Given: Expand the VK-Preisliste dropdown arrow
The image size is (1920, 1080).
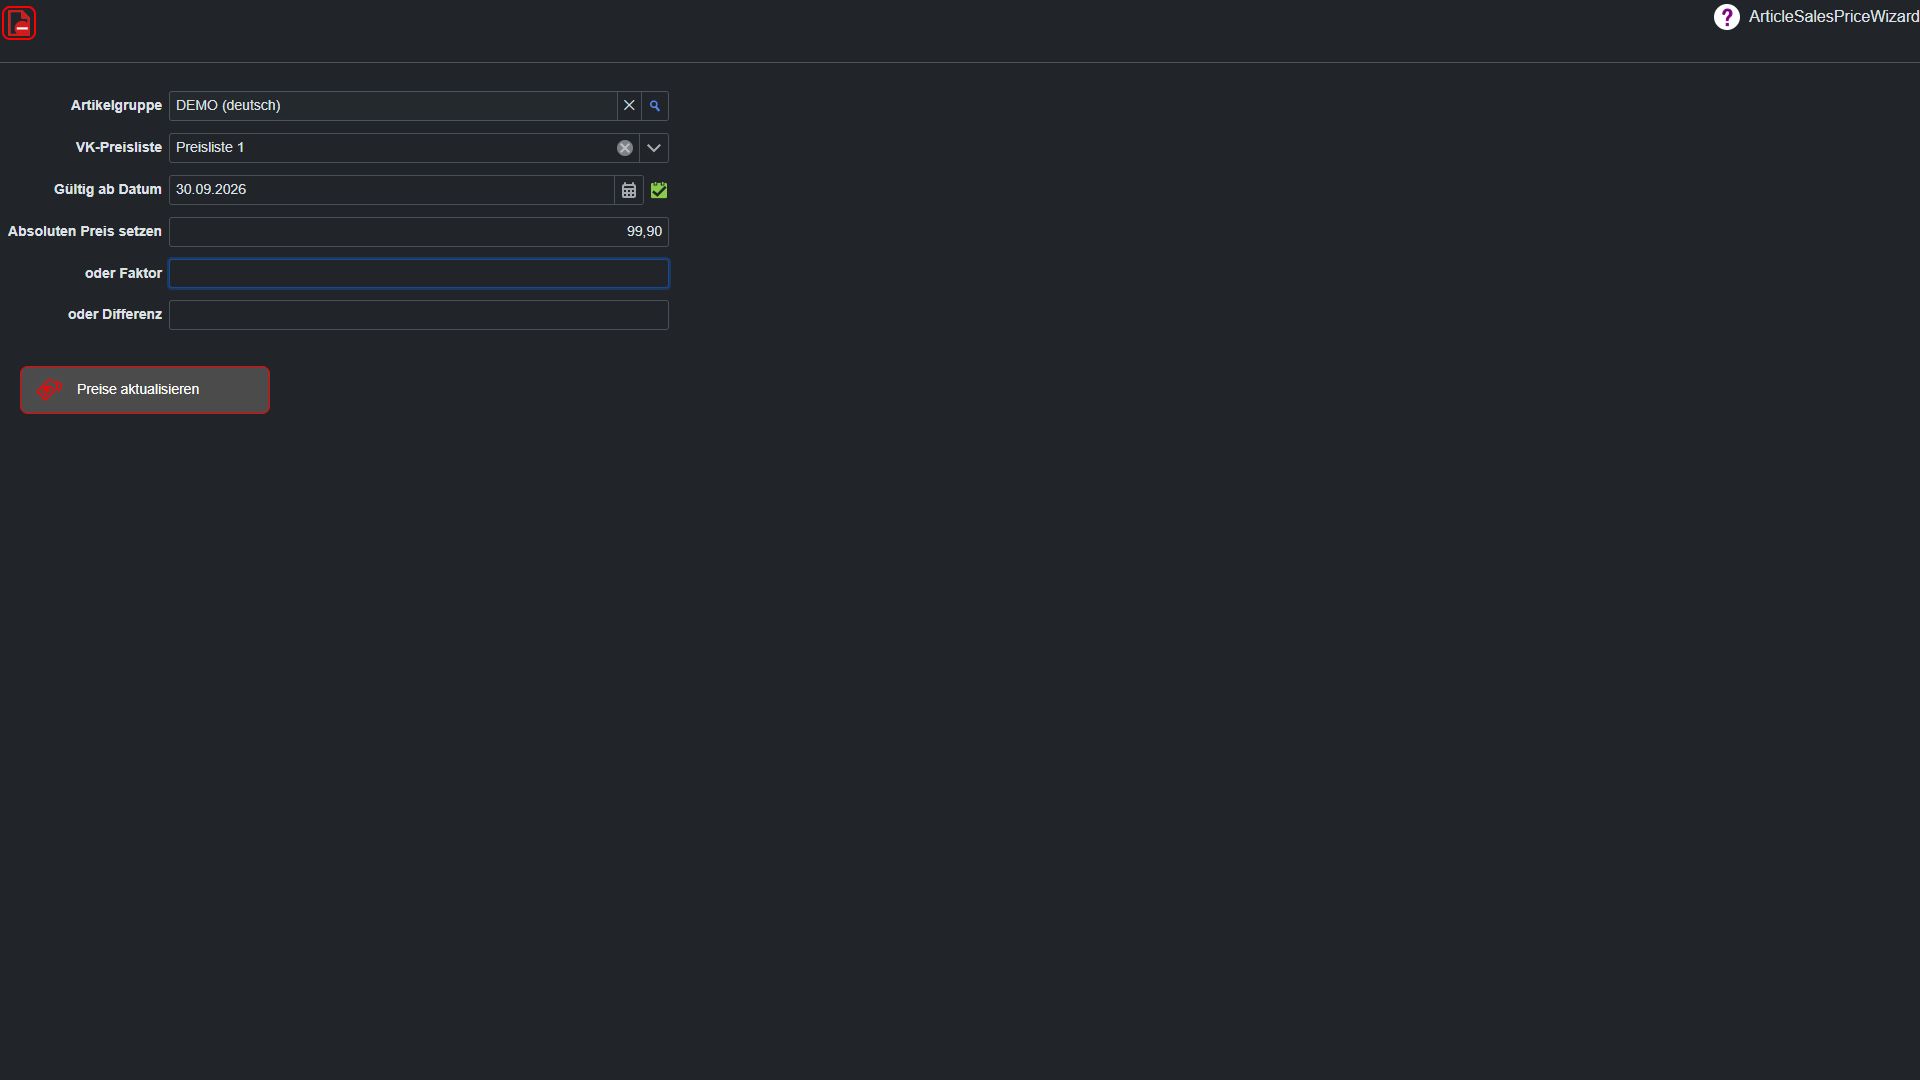Looking at the screenshot, I should point(654,148).
